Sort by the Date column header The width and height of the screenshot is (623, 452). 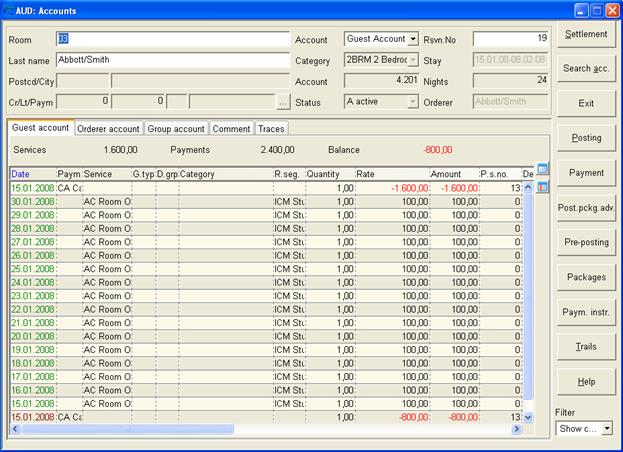click(33, 174)
